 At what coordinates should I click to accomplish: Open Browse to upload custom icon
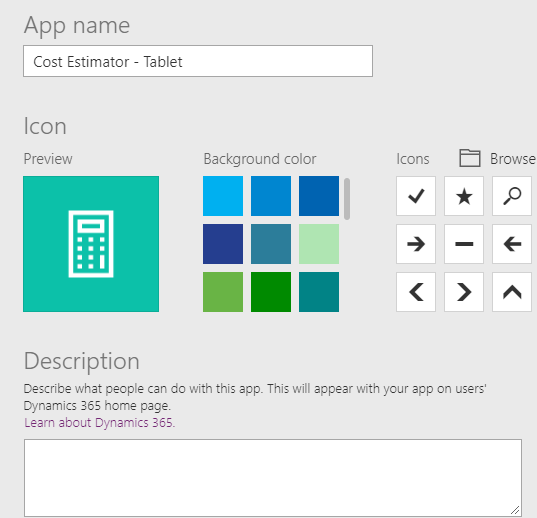(513, 159)
